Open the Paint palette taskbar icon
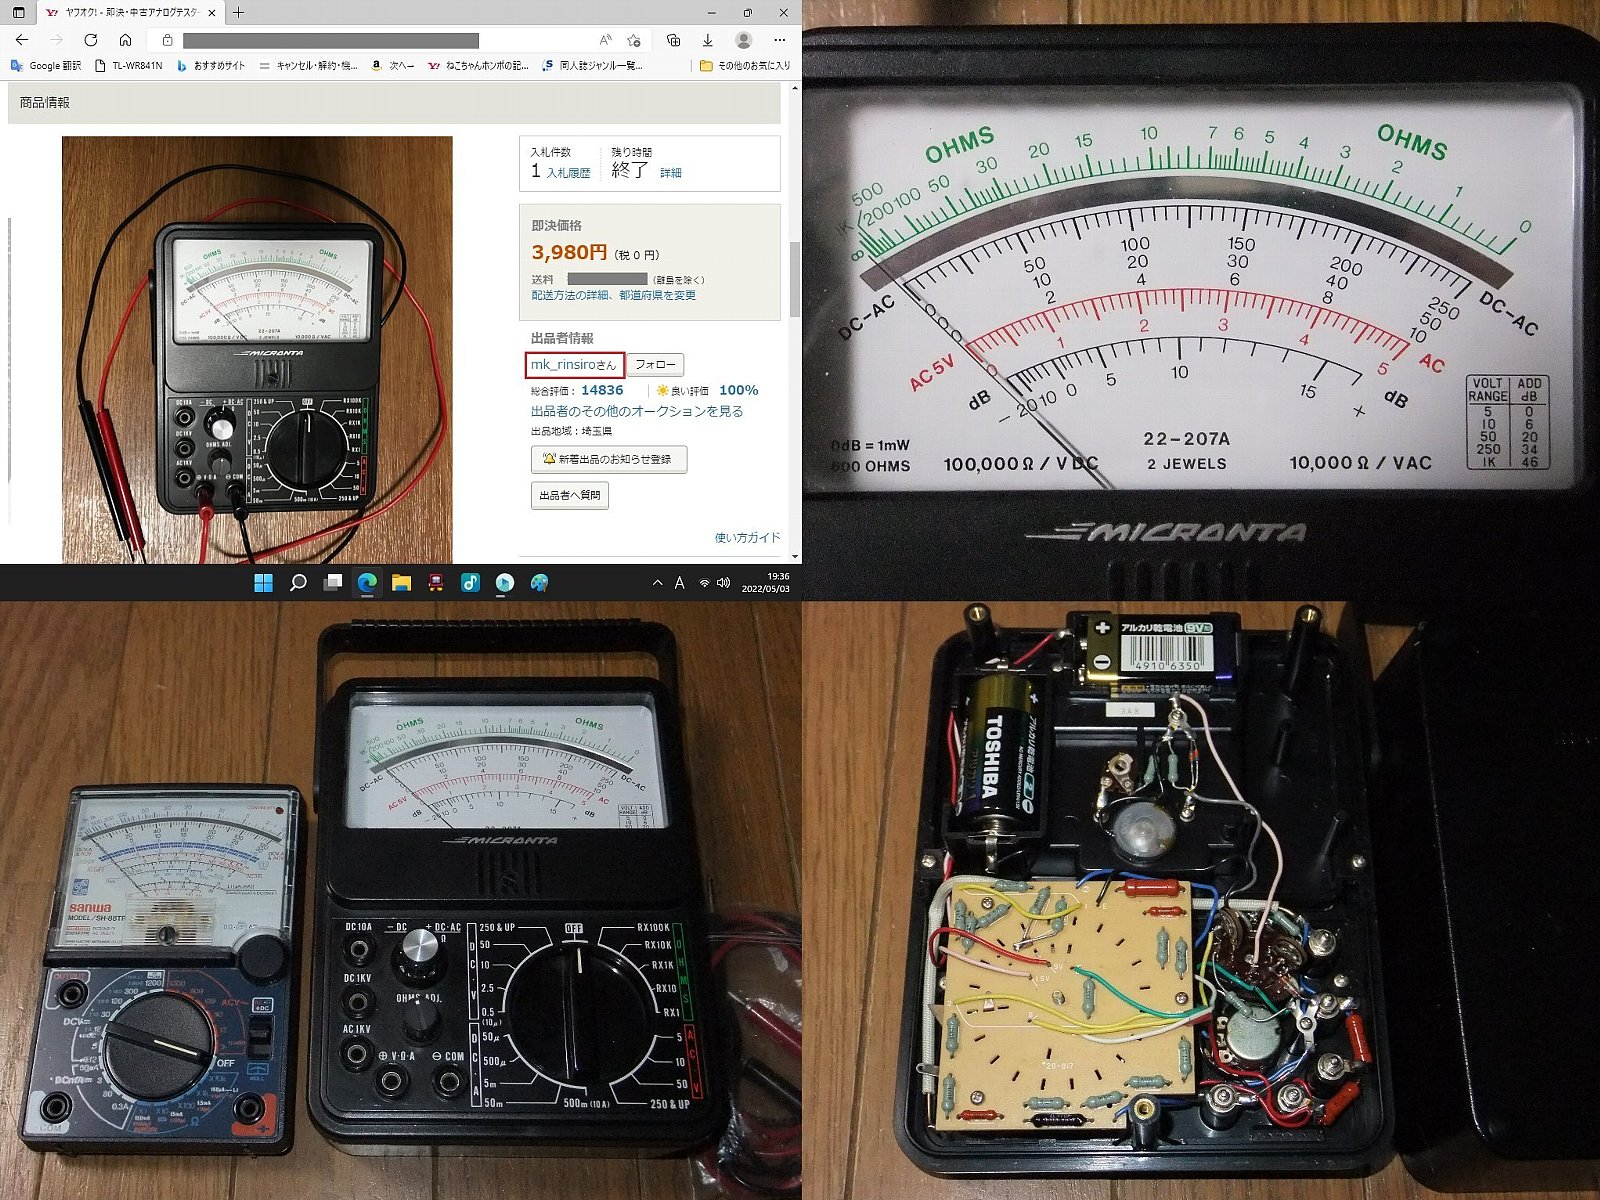 tap(539, 583)
